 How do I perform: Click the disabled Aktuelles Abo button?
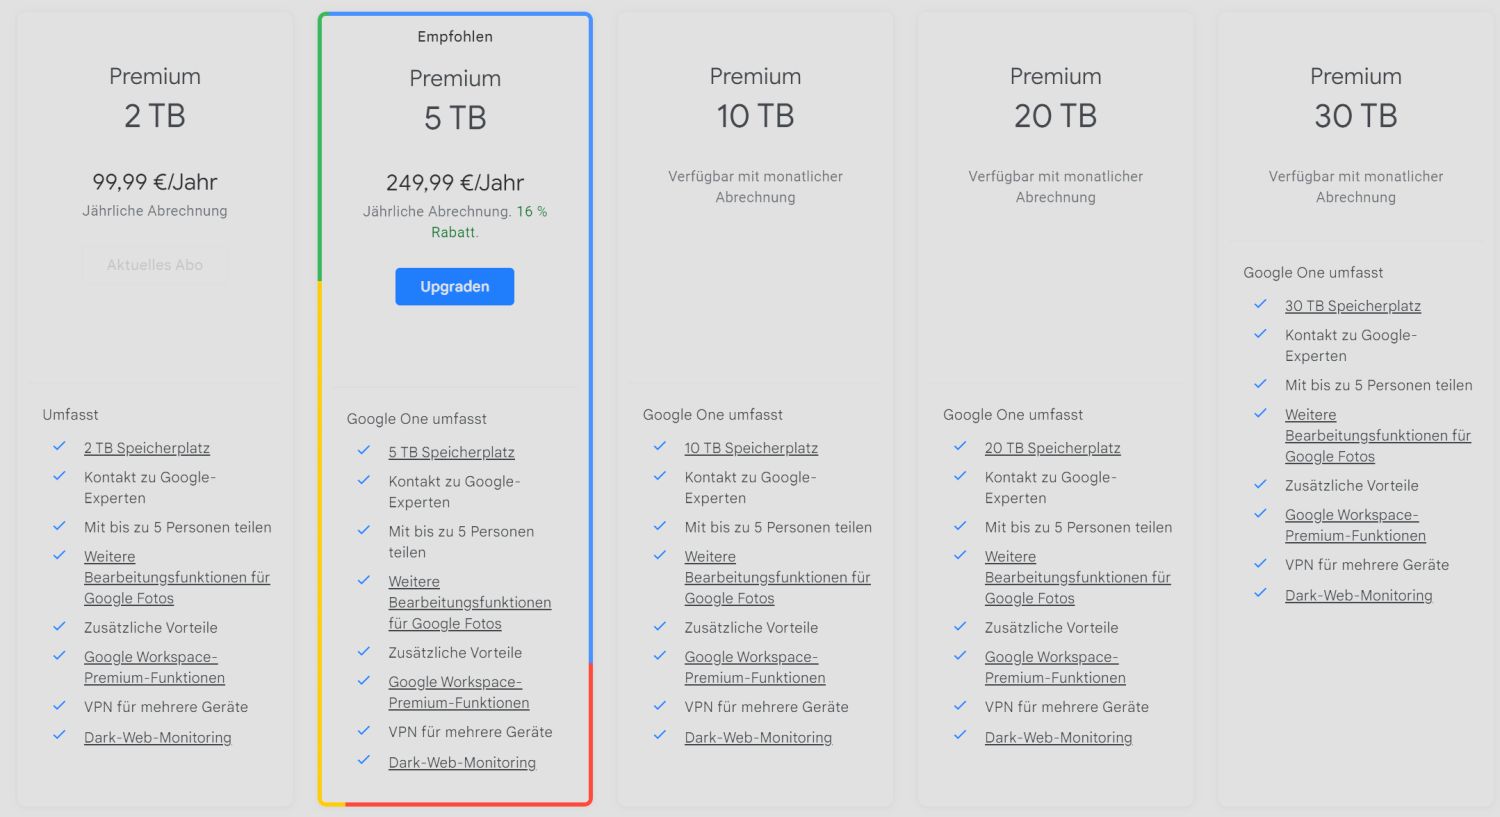click(x=155, y=265)
